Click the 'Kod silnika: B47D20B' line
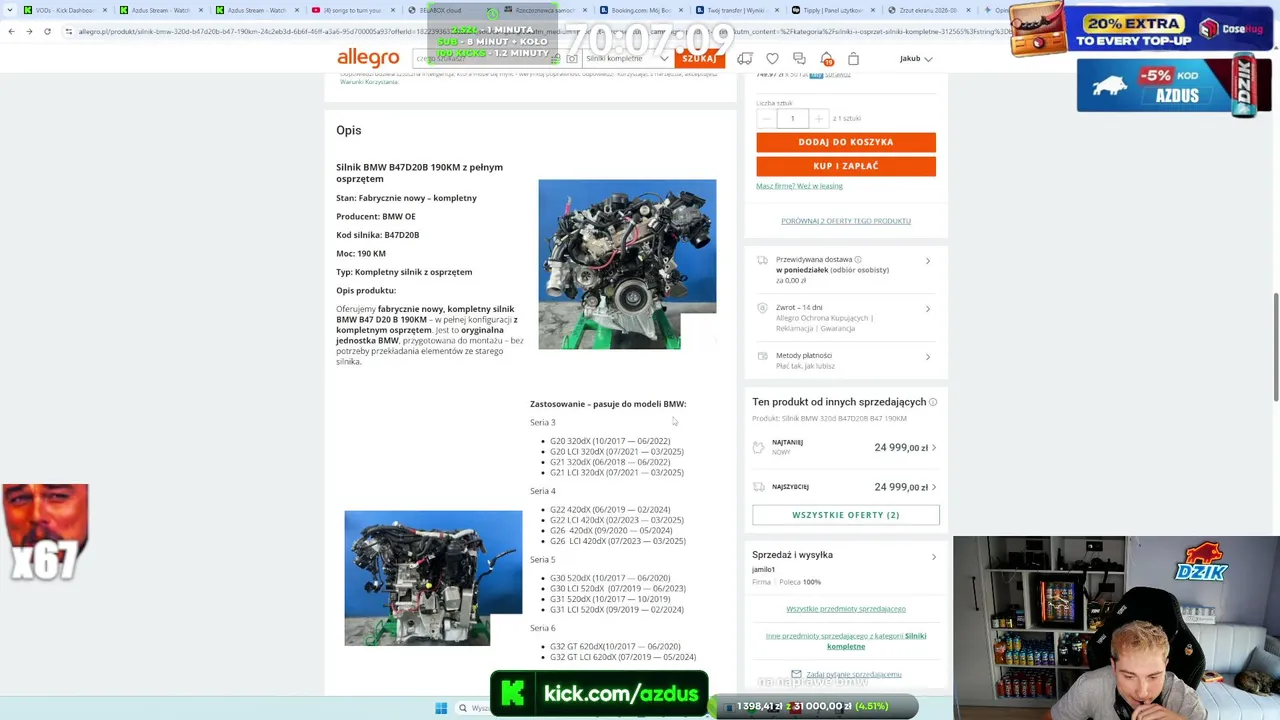The height and width of the screenshot is (720, 1280). pos(378,235)
